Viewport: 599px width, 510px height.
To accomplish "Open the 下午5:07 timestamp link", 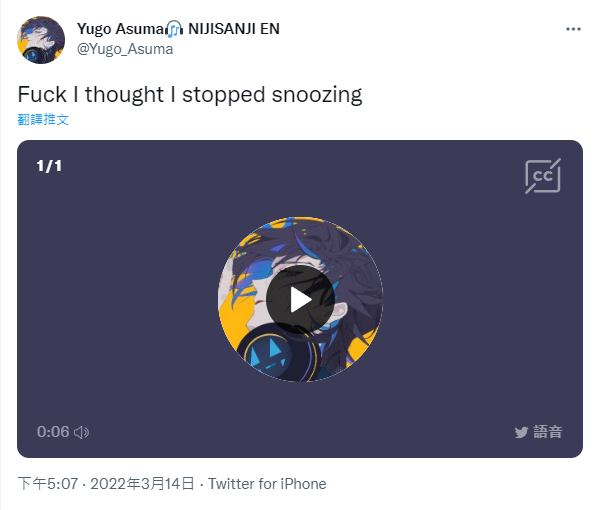I will (48, 484).
